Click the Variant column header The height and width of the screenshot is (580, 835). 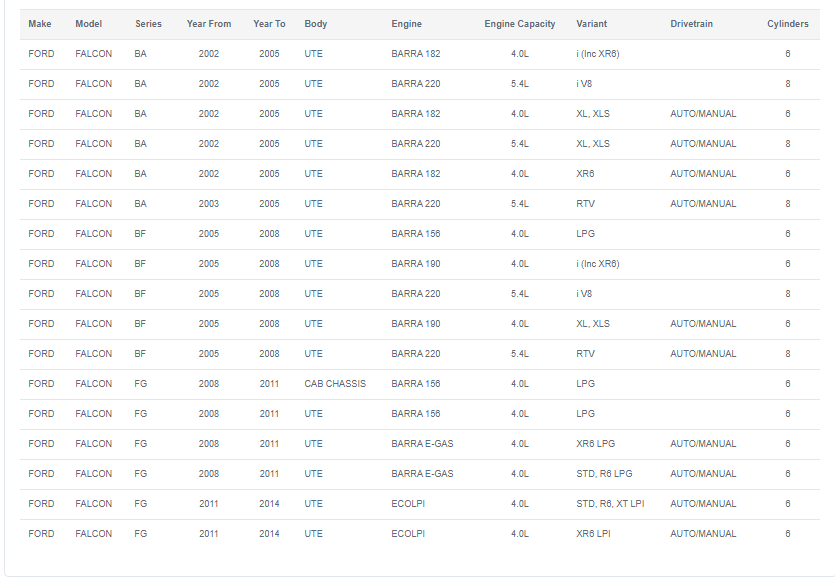pos(592,24)
